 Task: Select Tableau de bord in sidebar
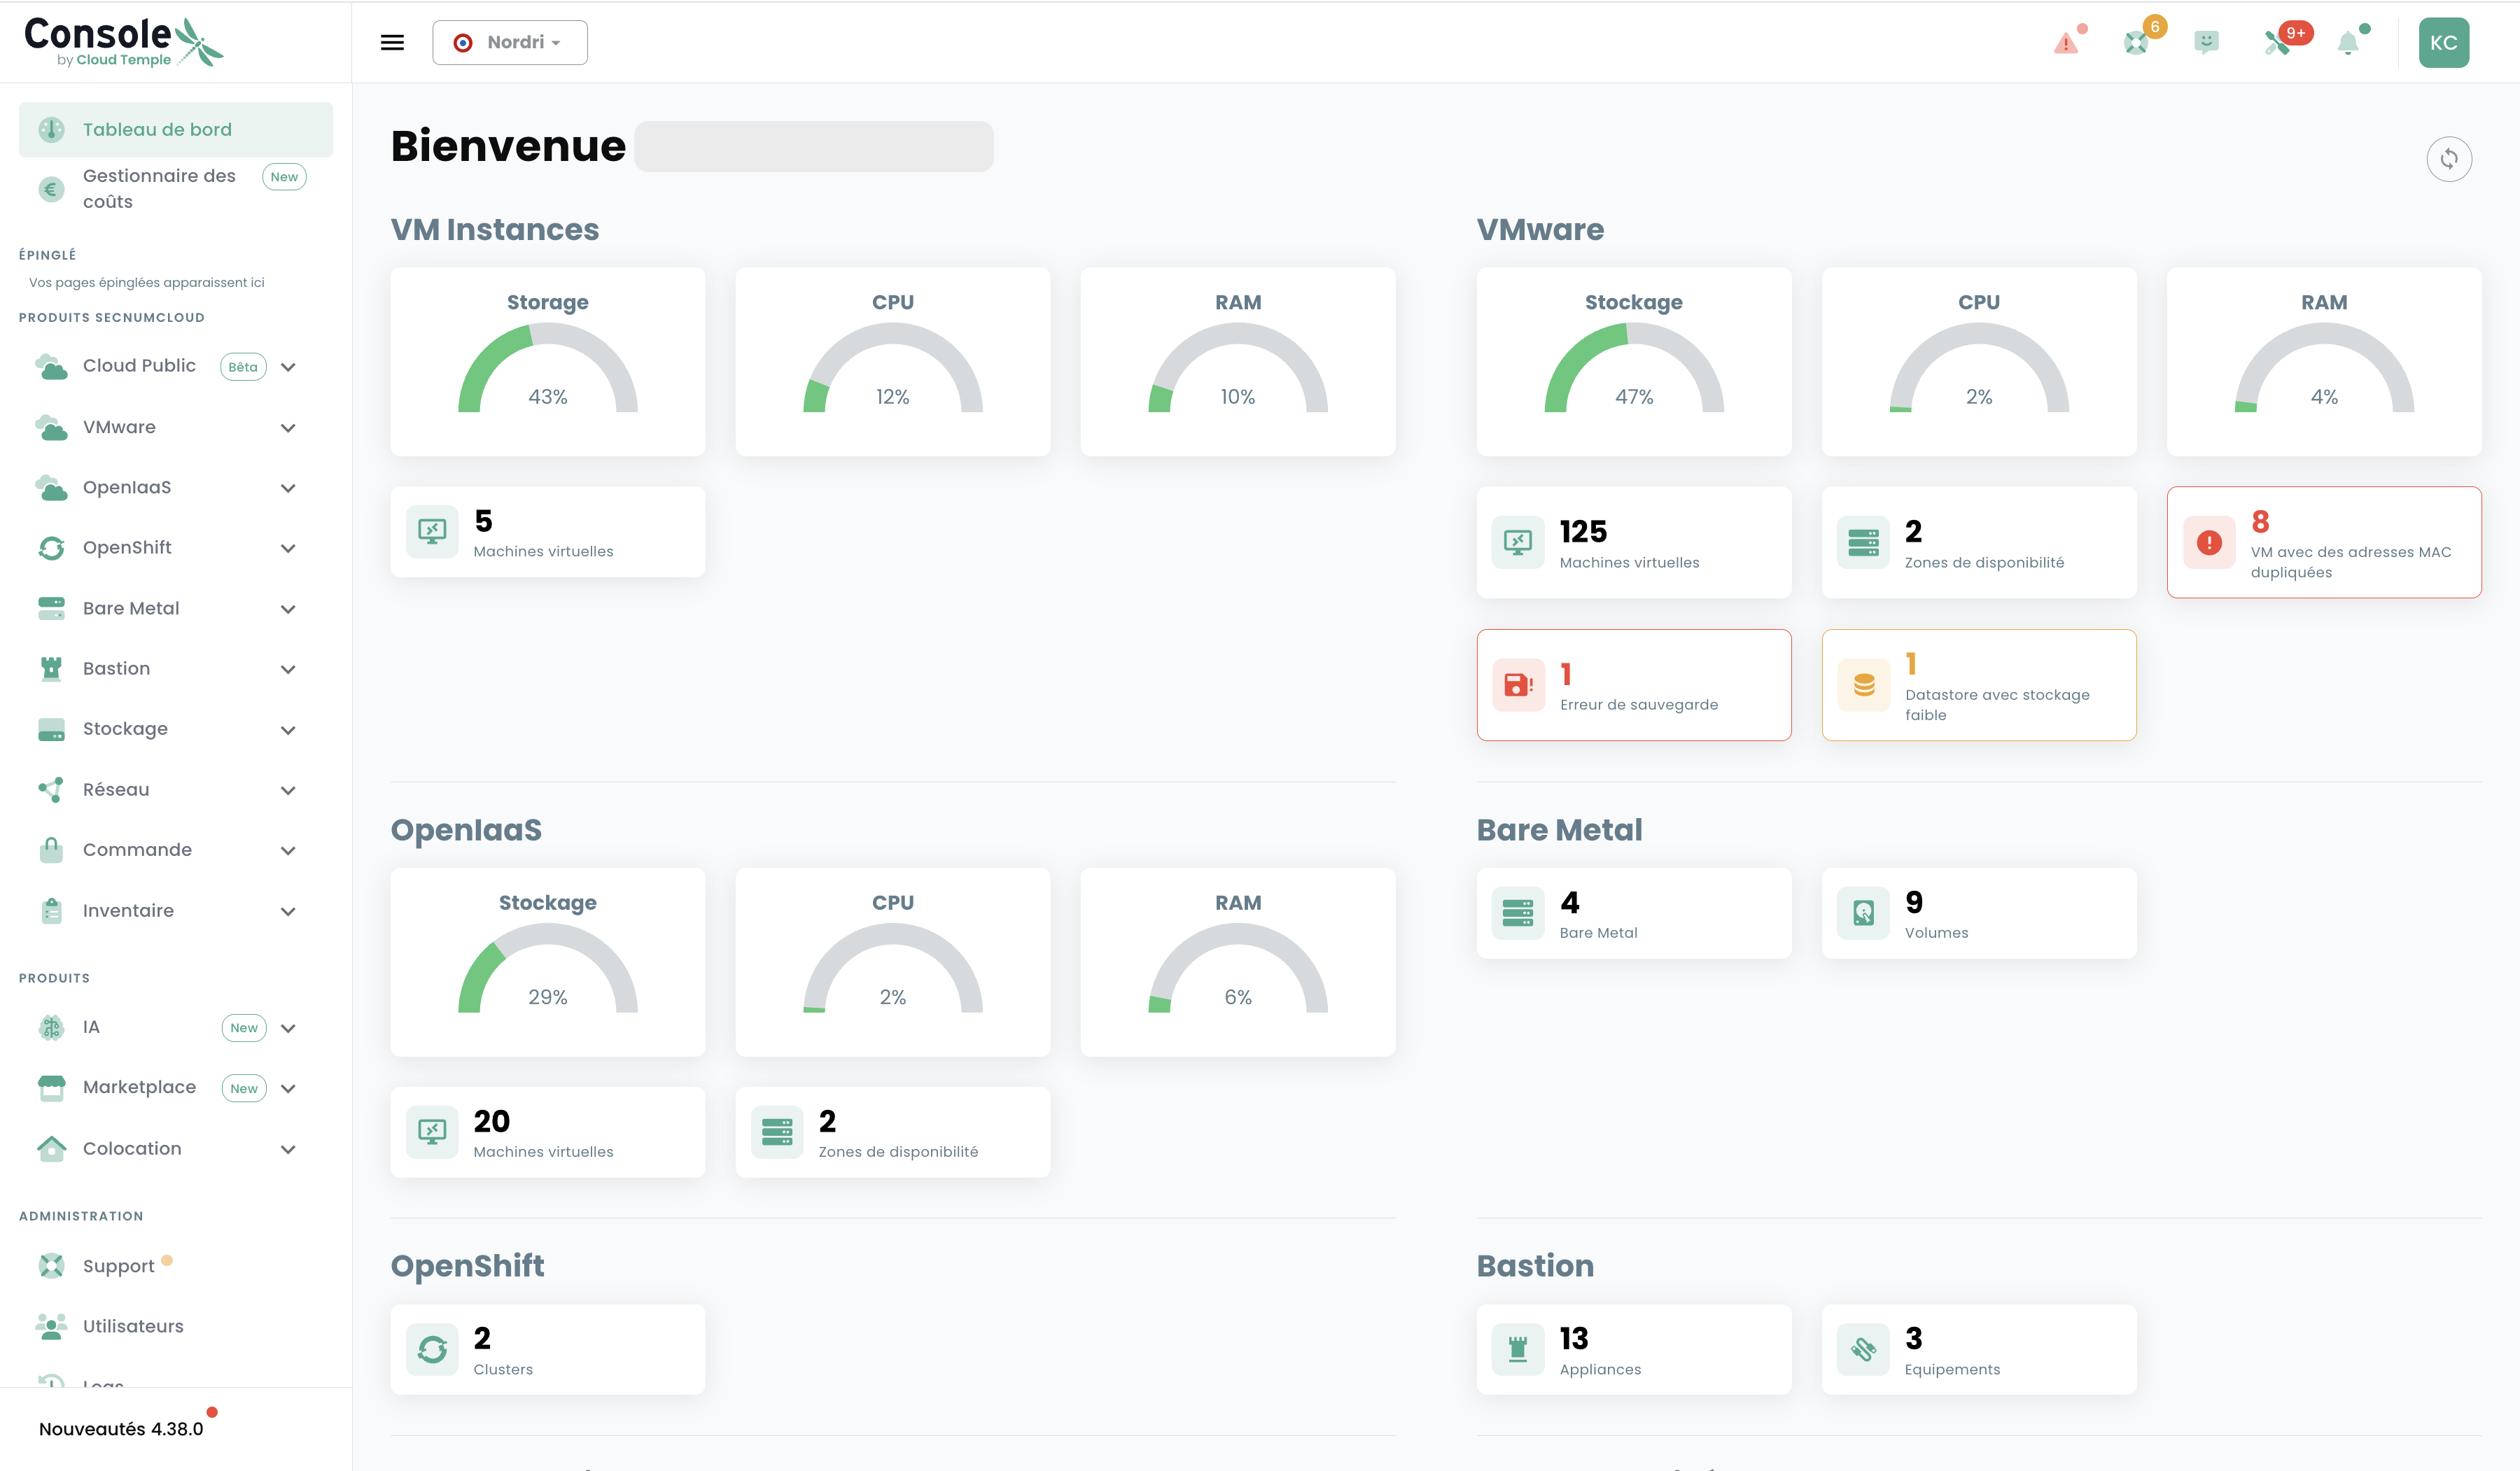click(x=176, y=129)
